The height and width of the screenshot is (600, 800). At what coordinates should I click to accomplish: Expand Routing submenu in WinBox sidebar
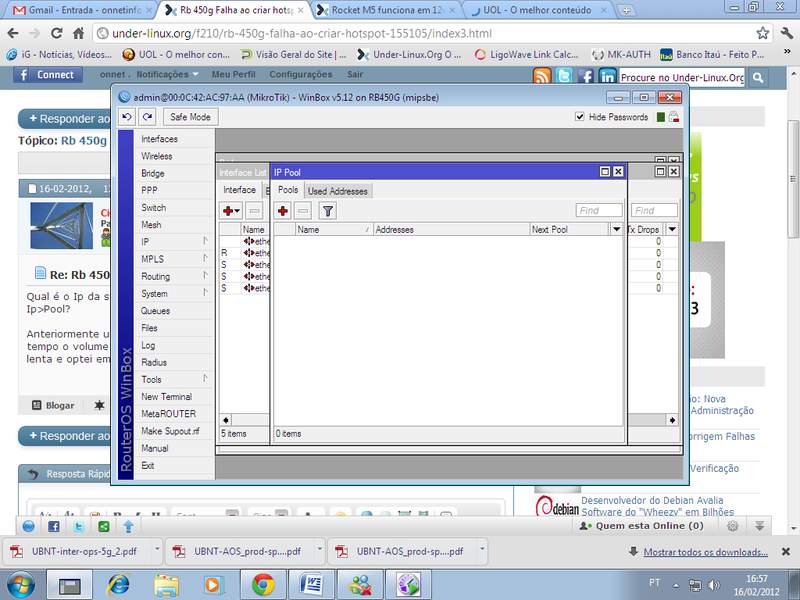[174, 277]
